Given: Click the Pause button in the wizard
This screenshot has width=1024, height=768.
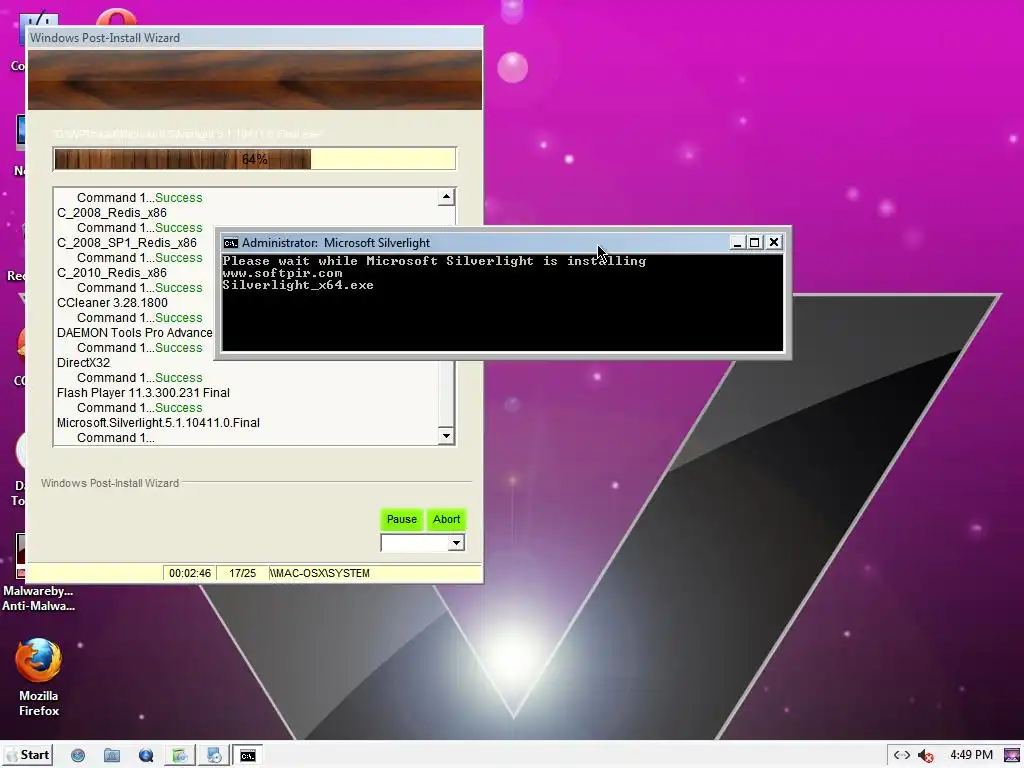Looking at the screenshot, I should pyautogui.click(x=402, y=519).
